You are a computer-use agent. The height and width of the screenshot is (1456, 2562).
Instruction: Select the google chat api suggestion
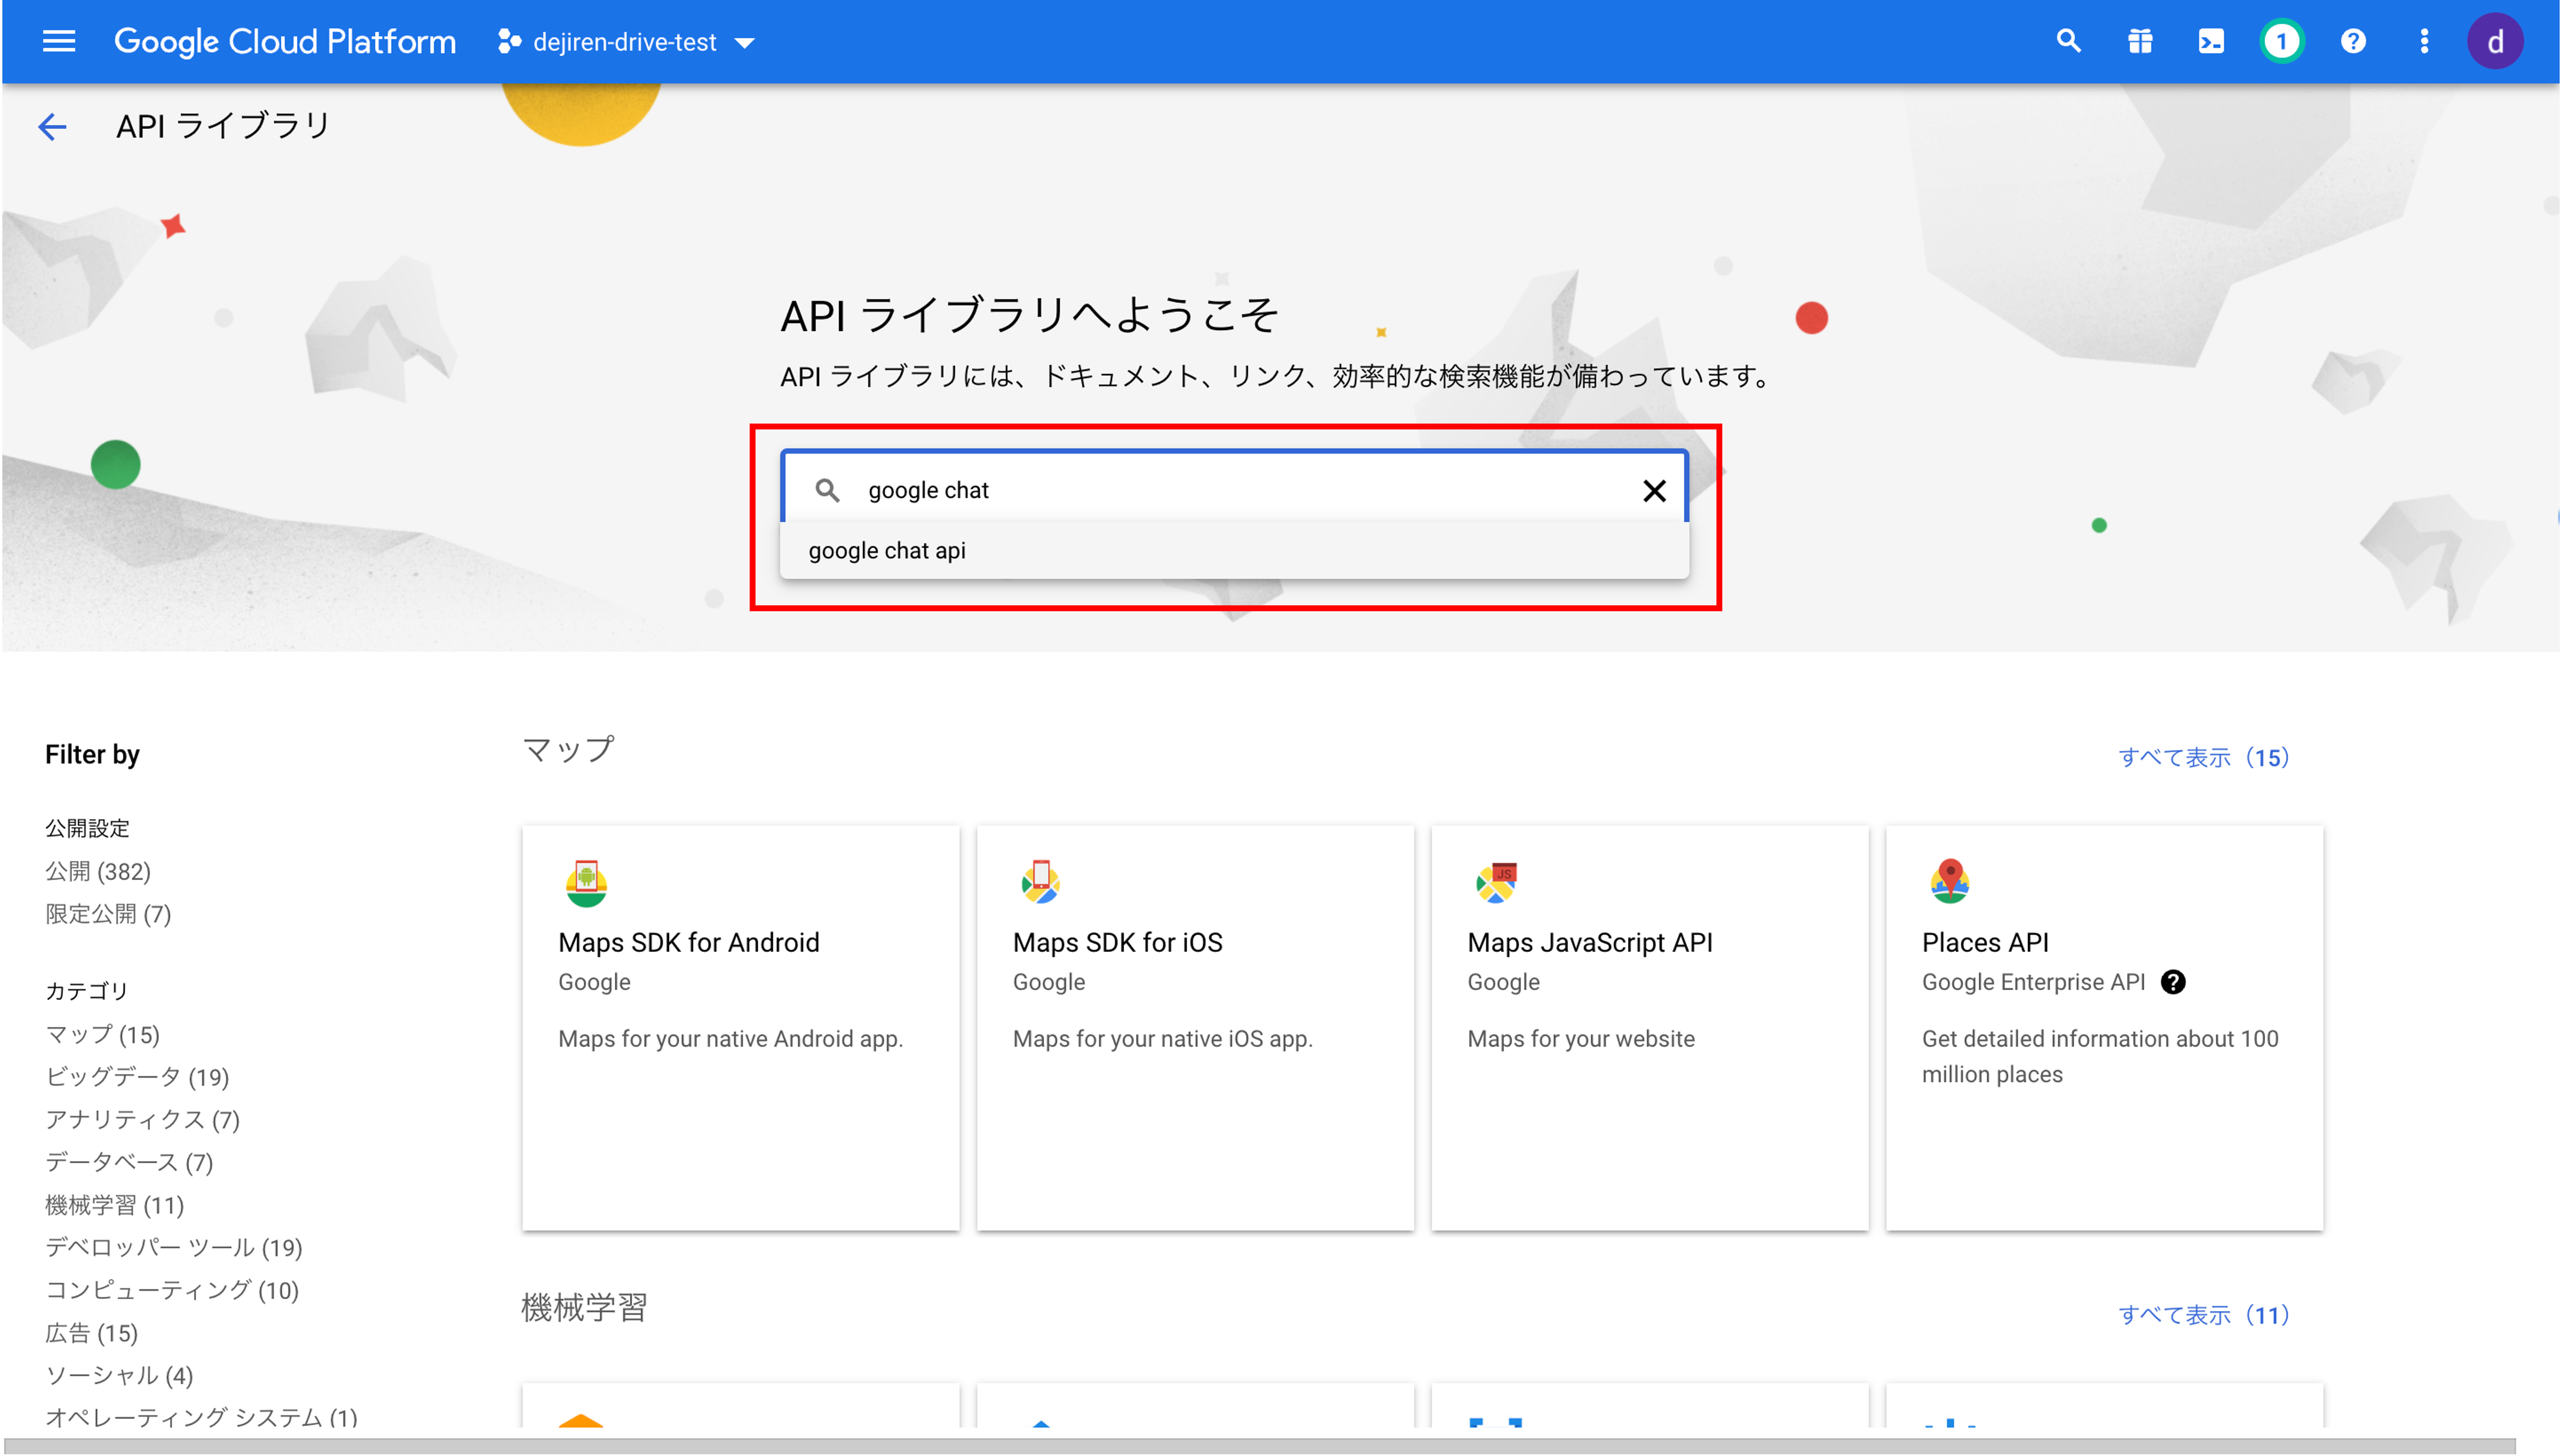click(887, 550)
